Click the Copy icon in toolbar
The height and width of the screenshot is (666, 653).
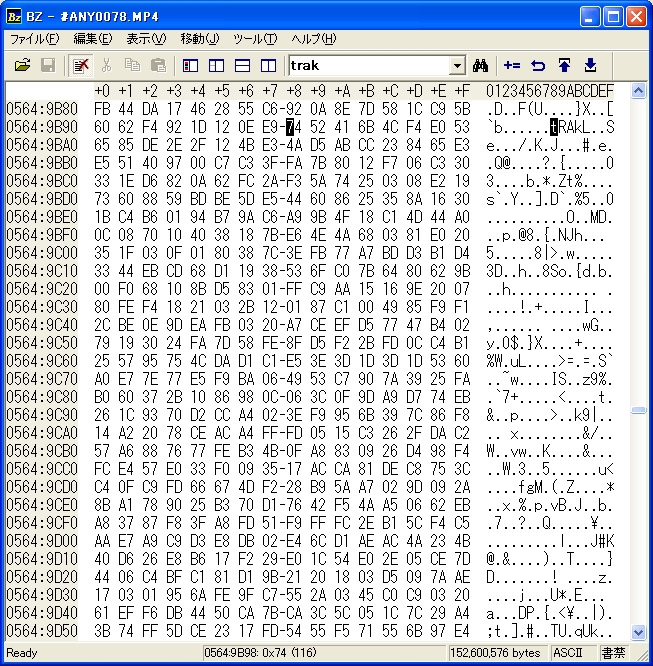coord(132,65)
